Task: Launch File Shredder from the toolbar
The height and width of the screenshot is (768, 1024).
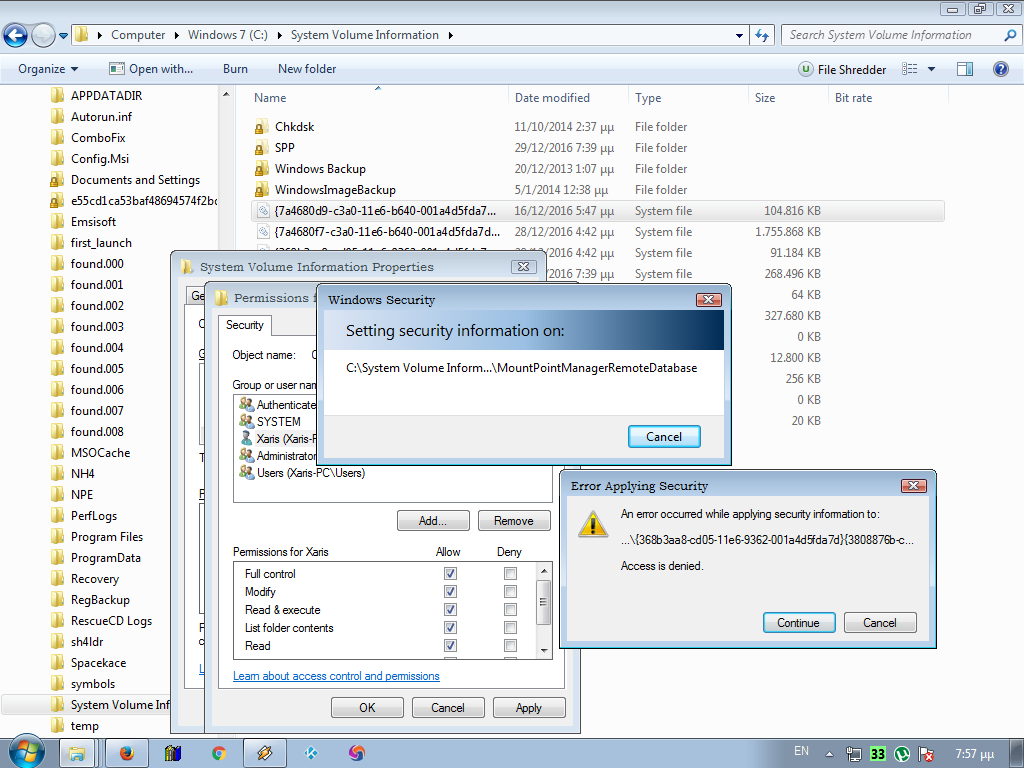Action: (x=842, y=69)
